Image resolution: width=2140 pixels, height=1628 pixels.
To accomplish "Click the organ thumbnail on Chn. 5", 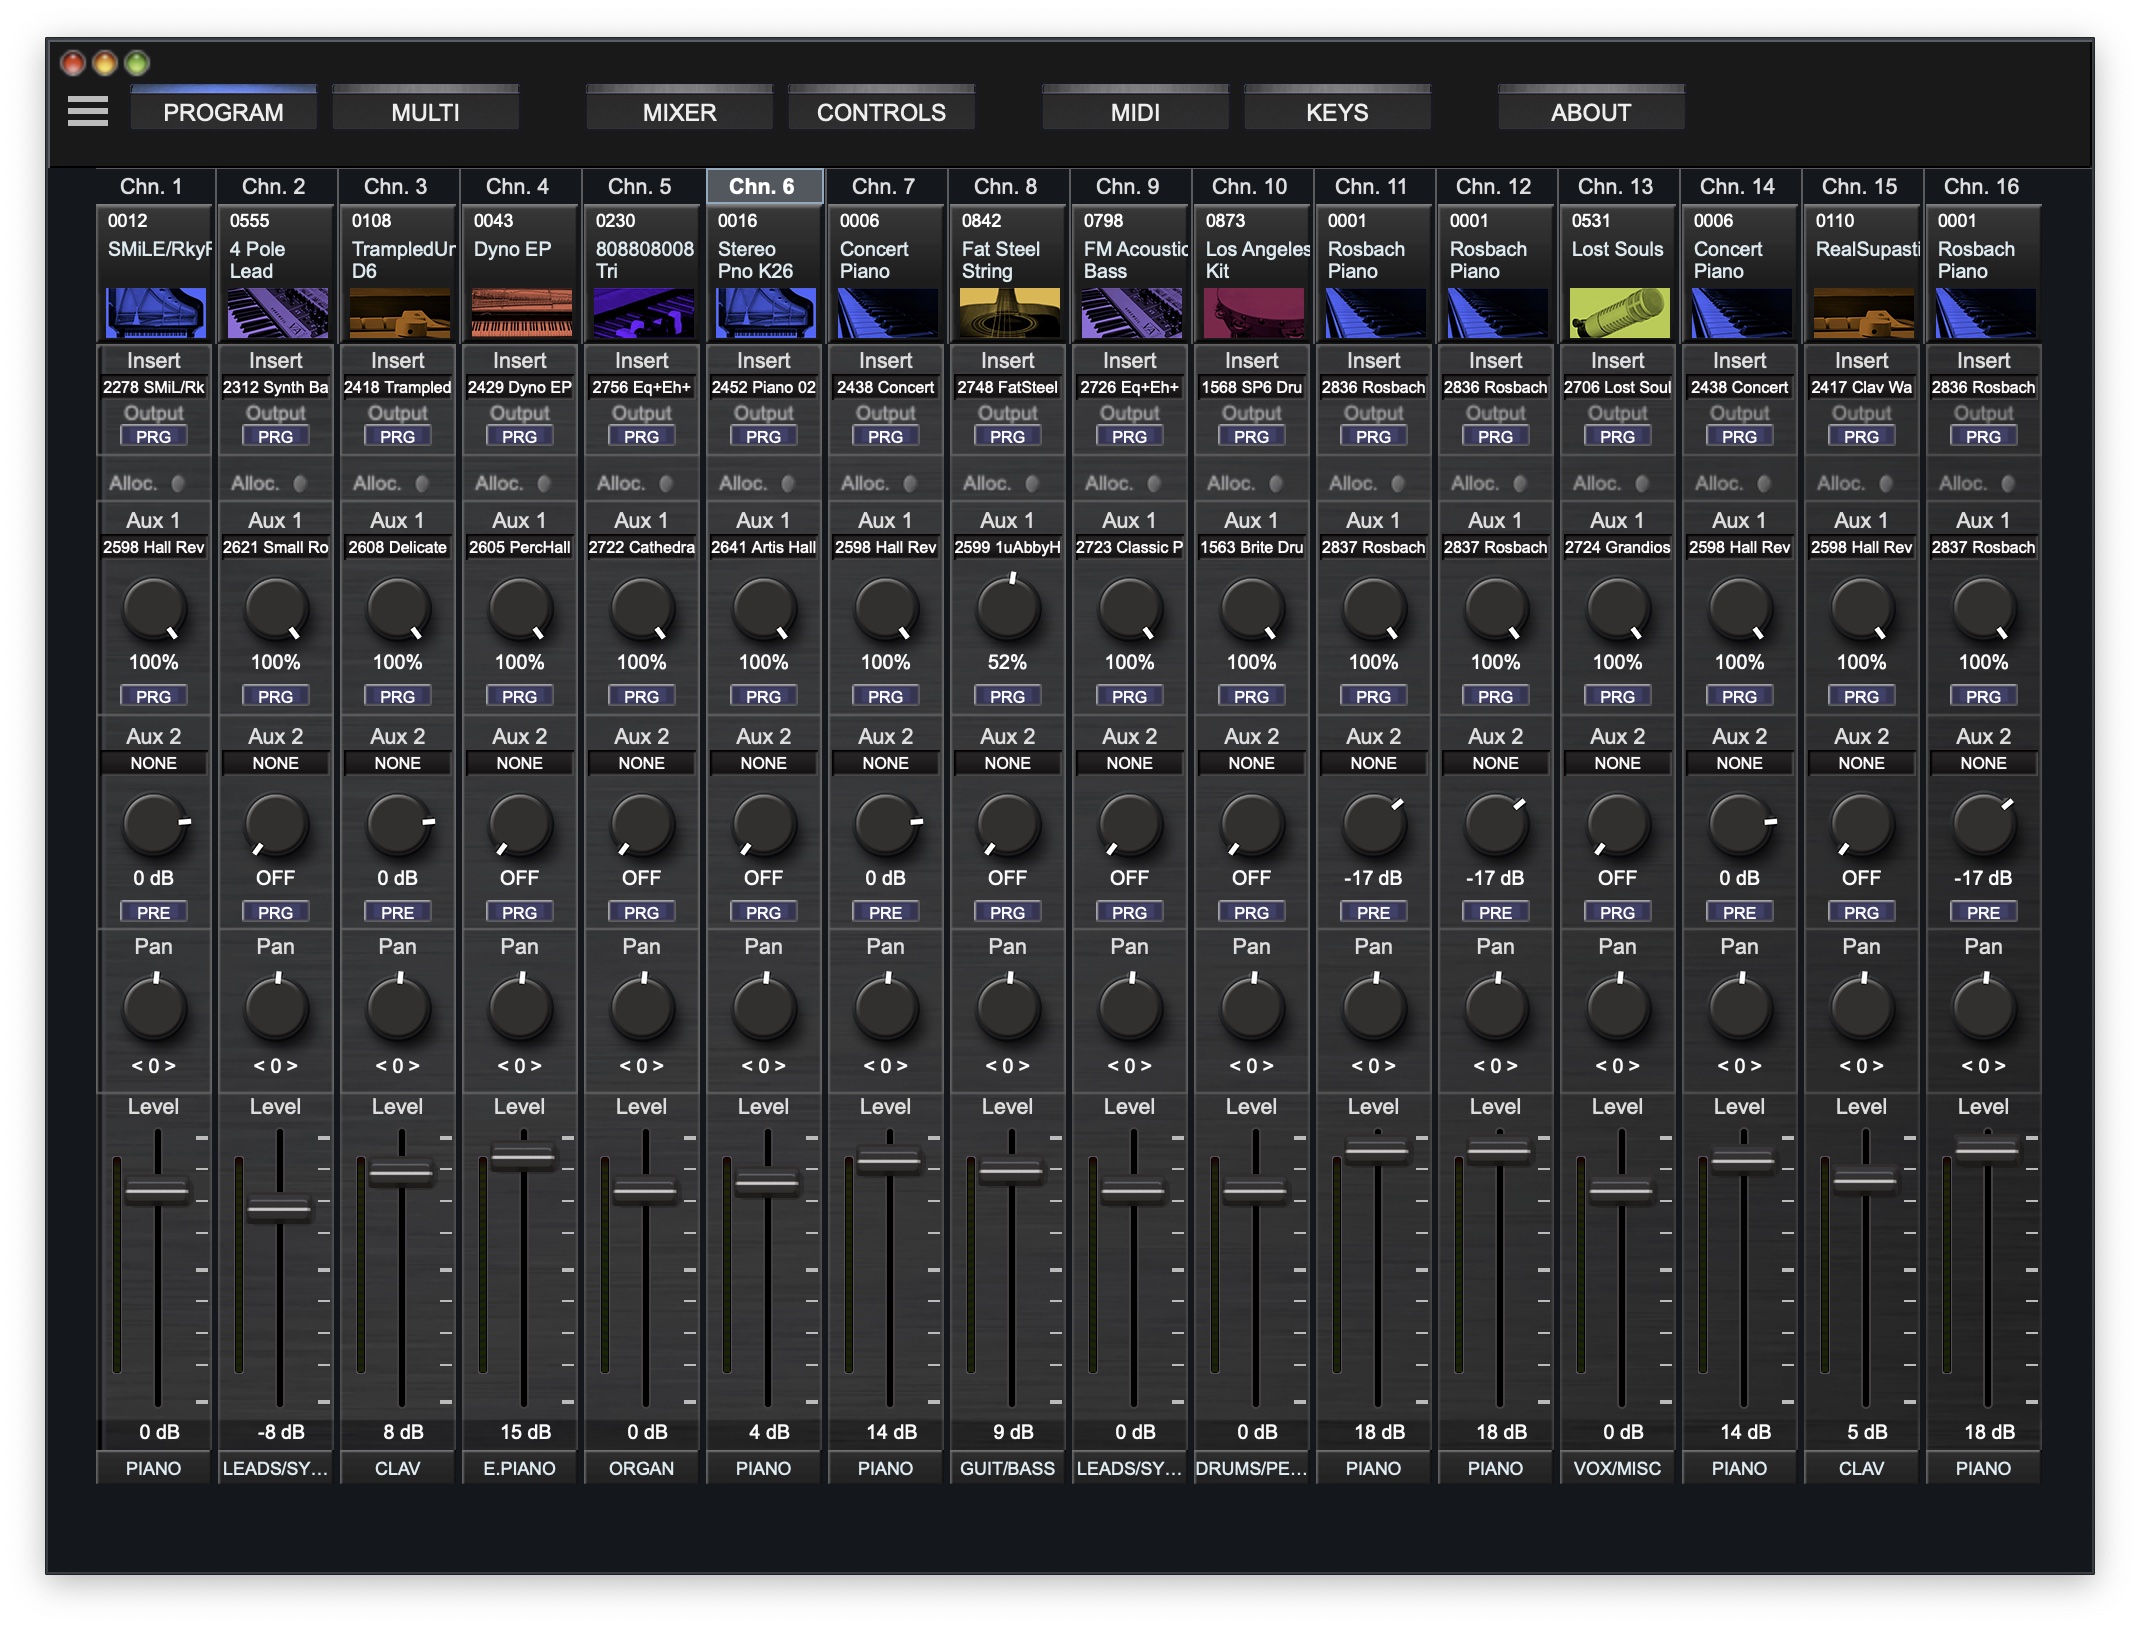I will point(642,313).
